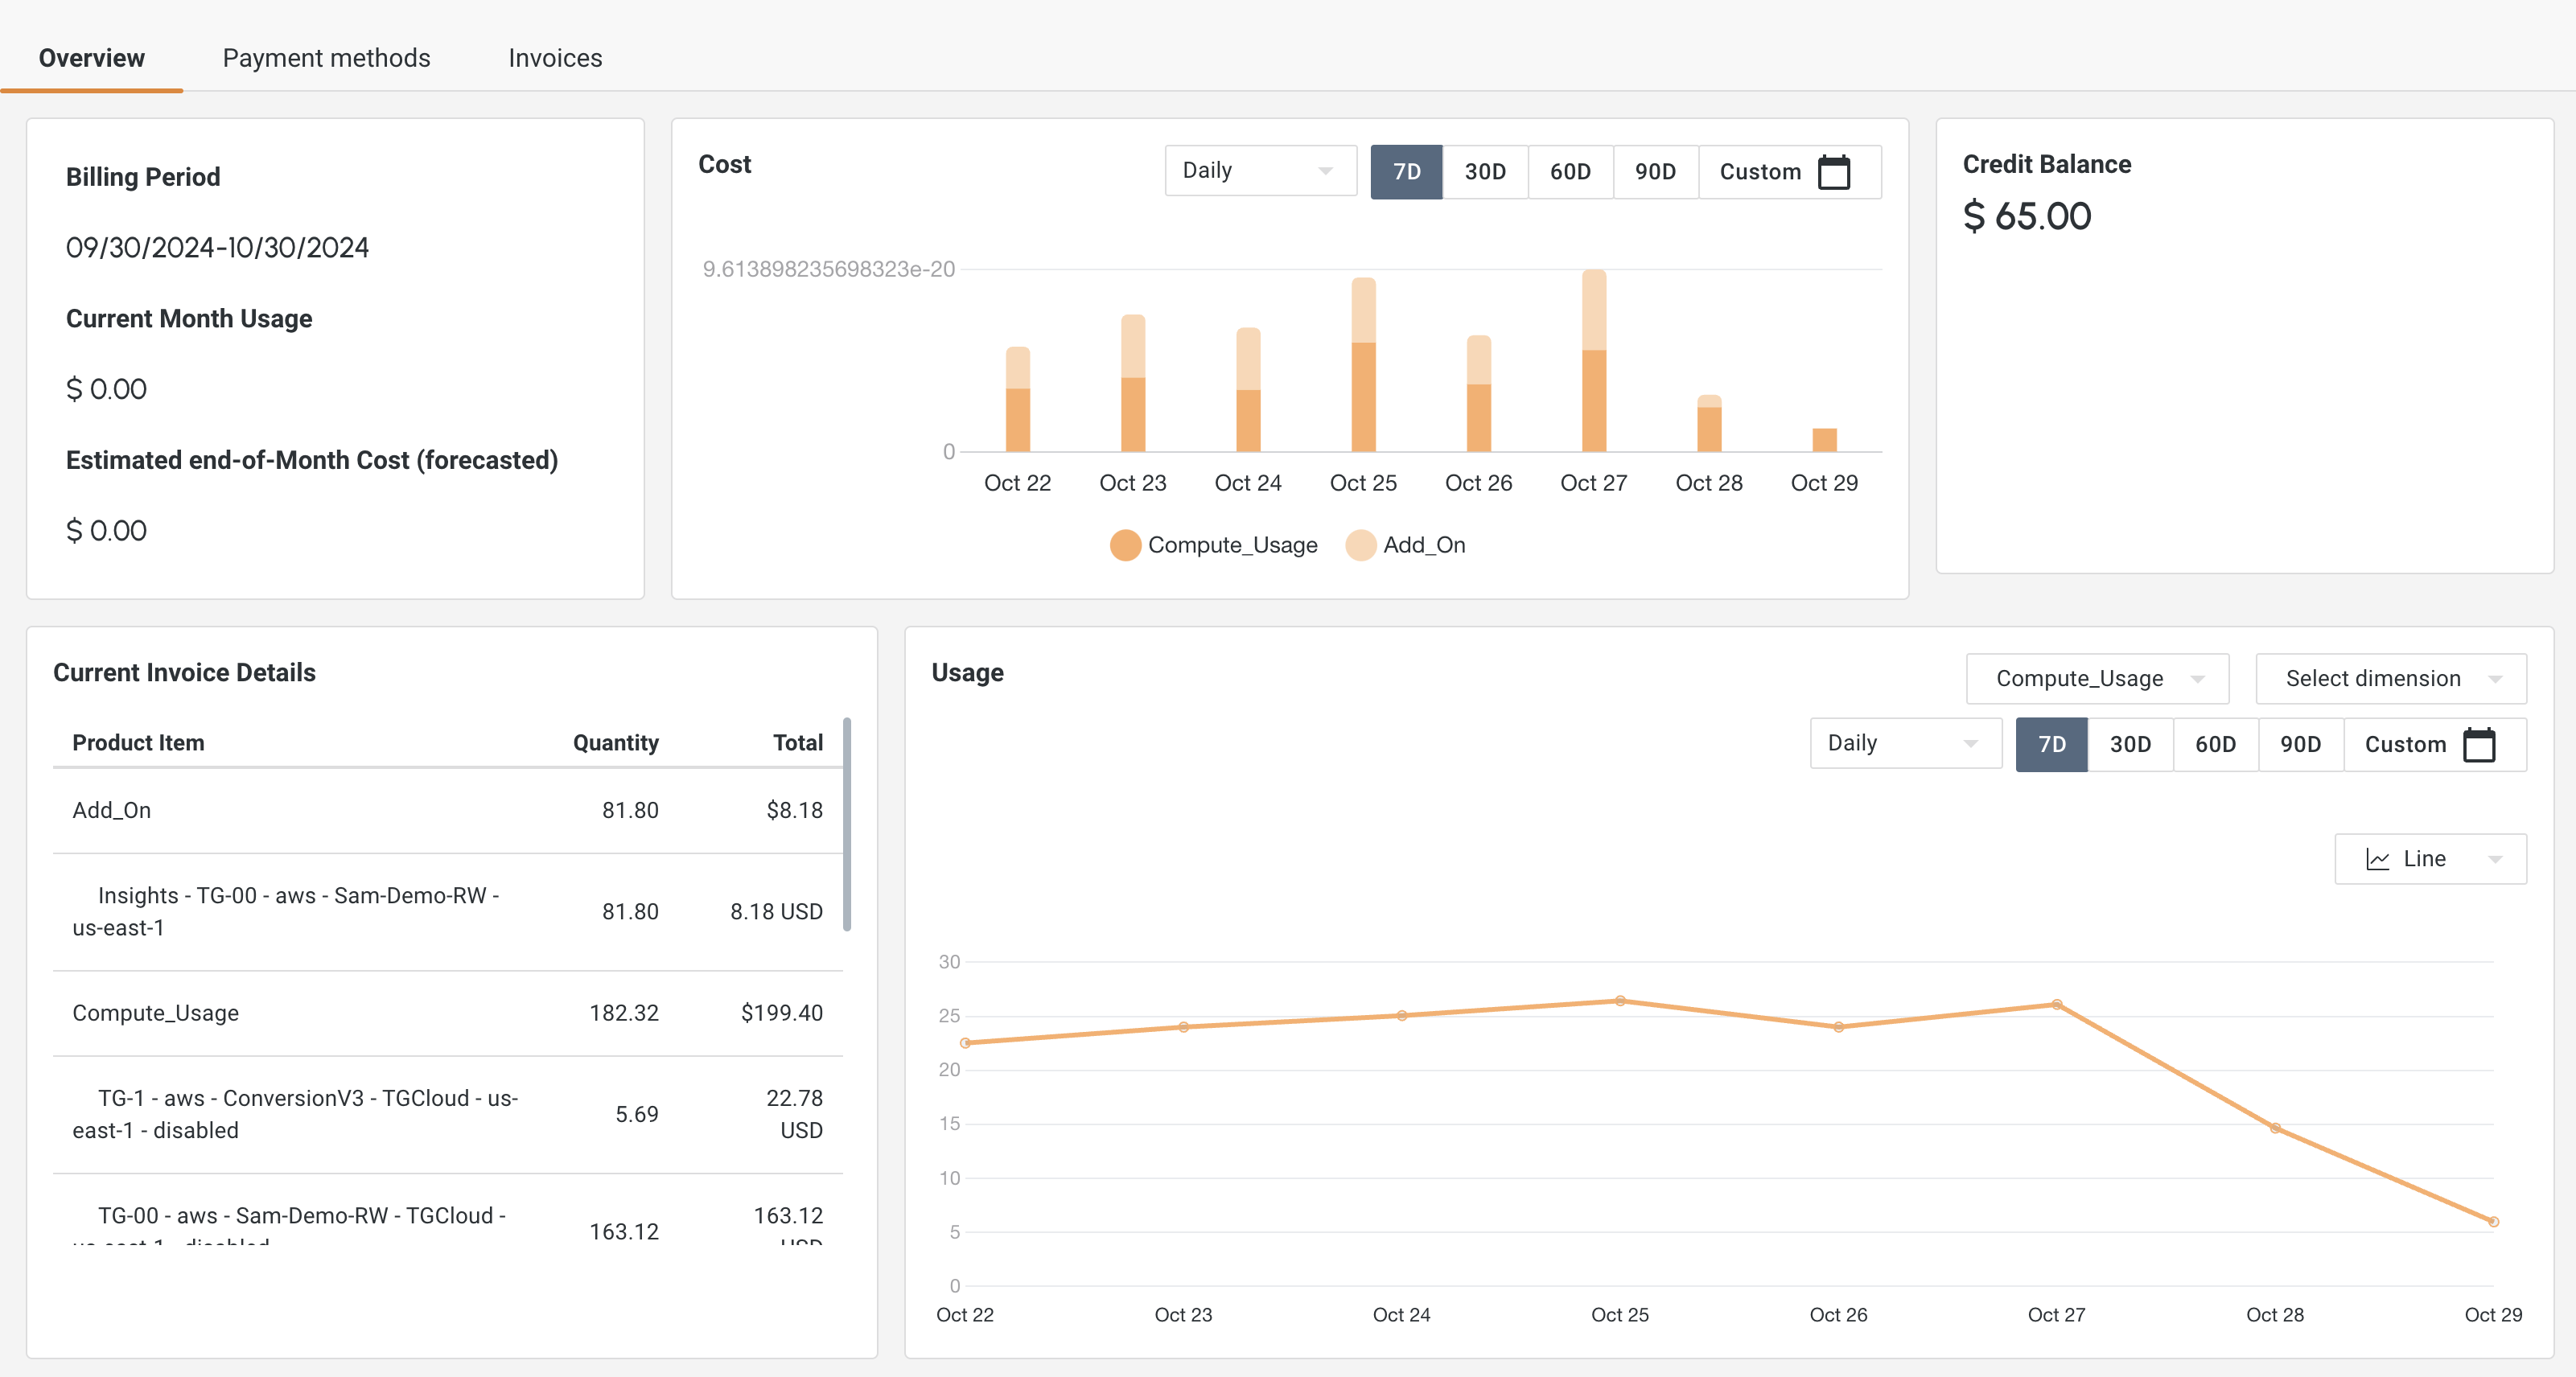The image size is (2576, 1377).
Task: Click the 90D button in Cost chart
Action: click(1654, 169)
